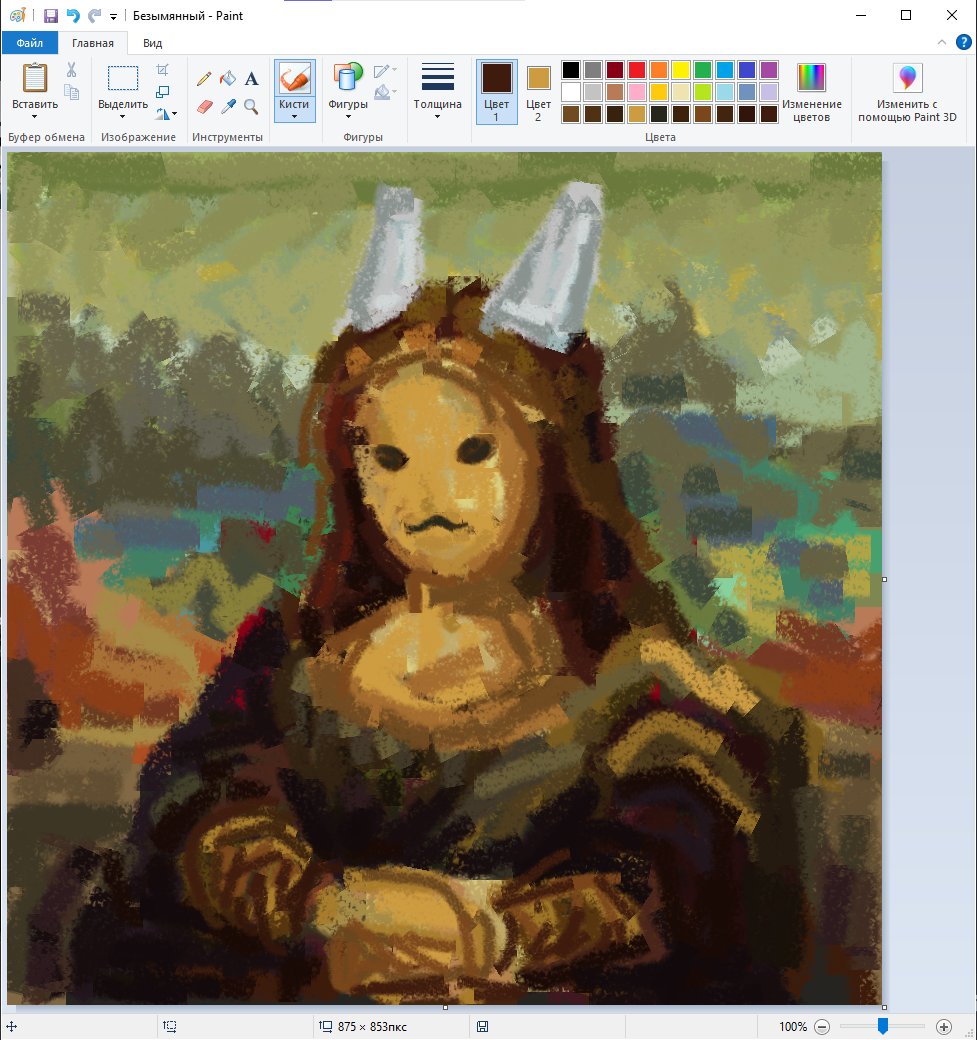Select the Color picker eyedropper tool
Image resolution: width=977 pixels, height=1040 pixels.
tap(228, 106)
